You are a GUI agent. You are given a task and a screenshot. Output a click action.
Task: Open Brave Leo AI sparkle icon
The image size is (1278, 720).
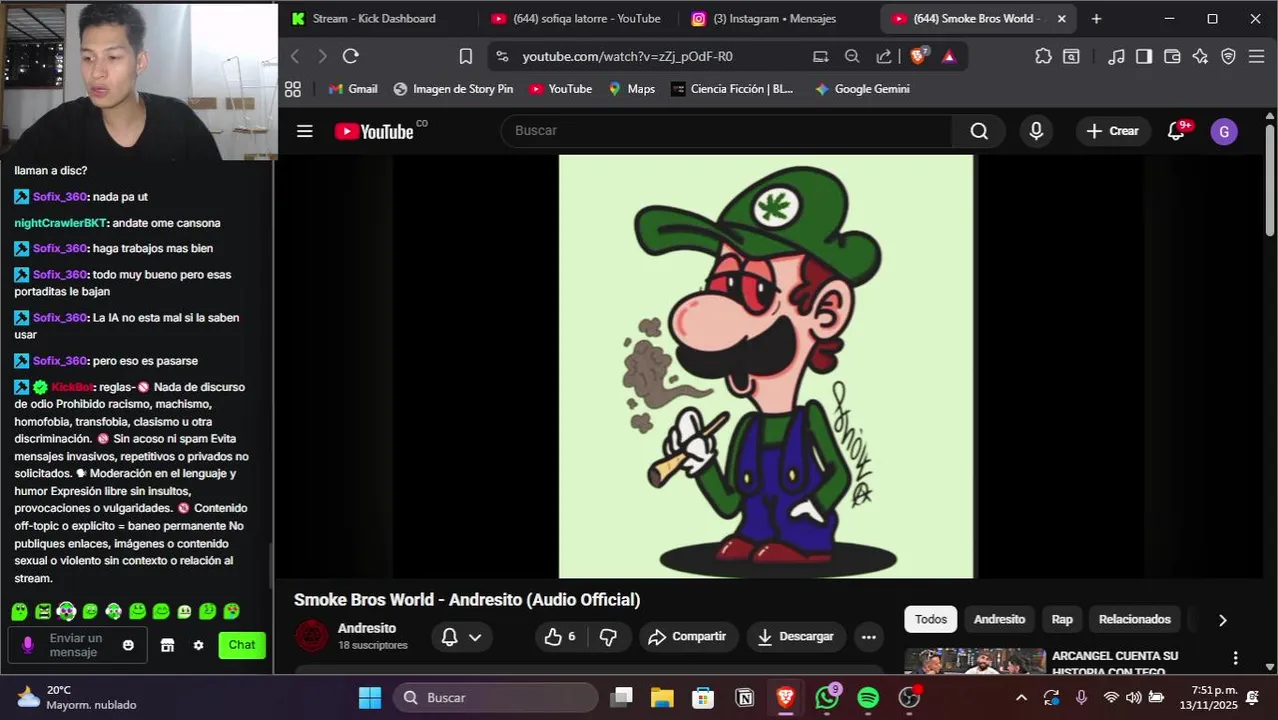pyautogui.click(x=1200, y=57)
